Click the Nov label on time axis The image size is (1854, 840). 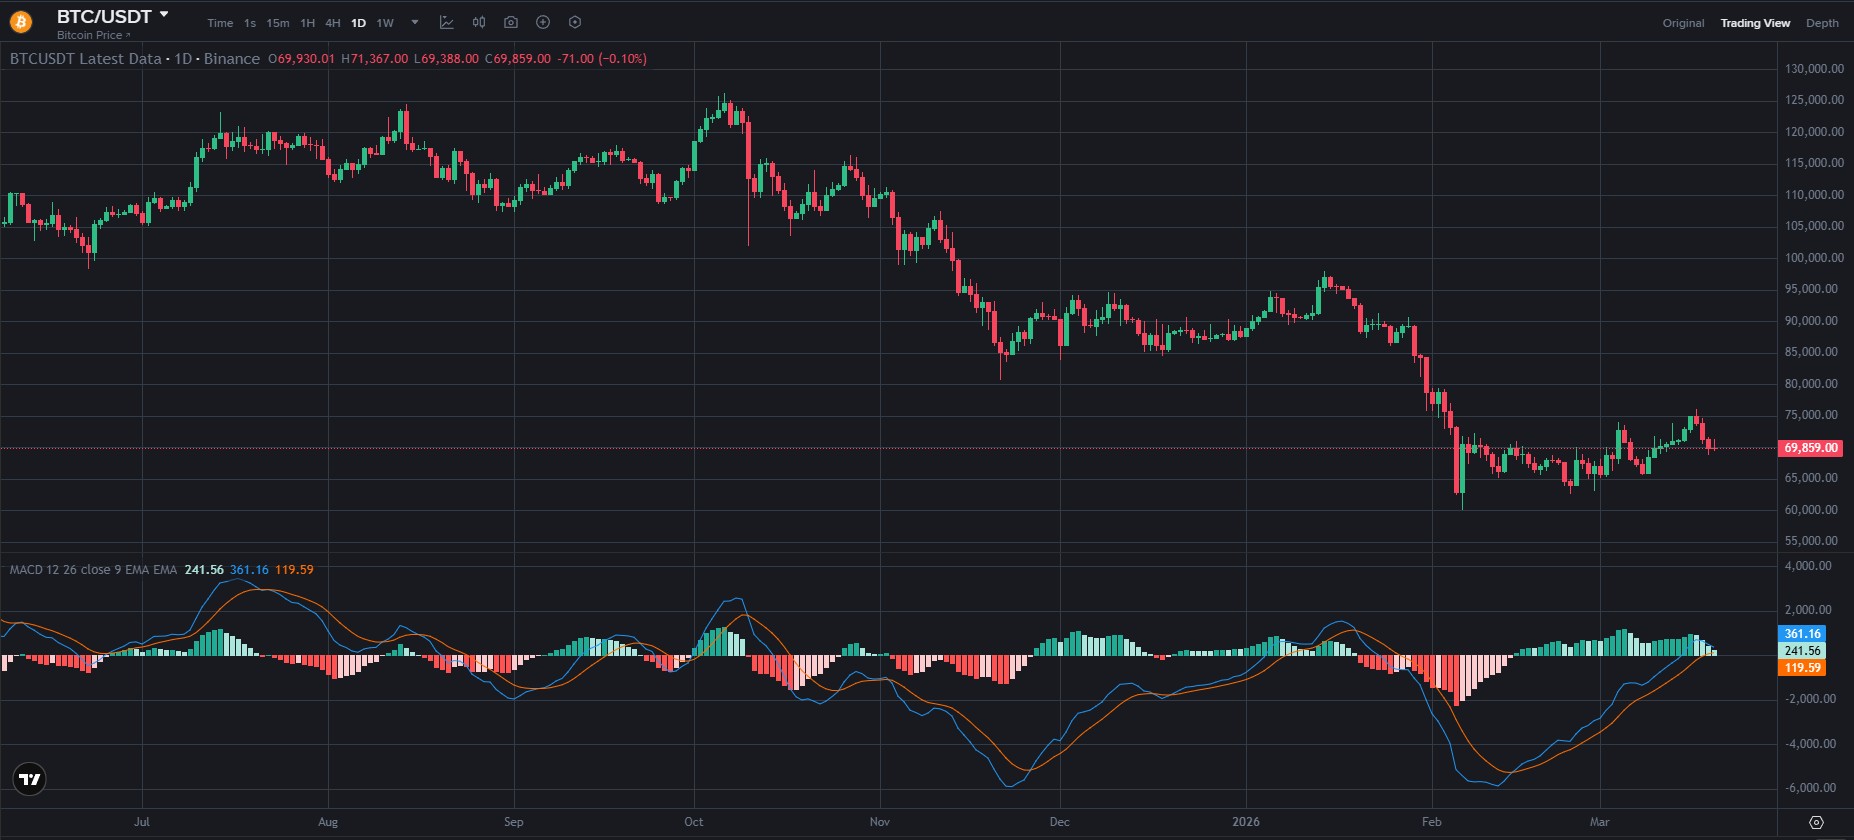879,822
